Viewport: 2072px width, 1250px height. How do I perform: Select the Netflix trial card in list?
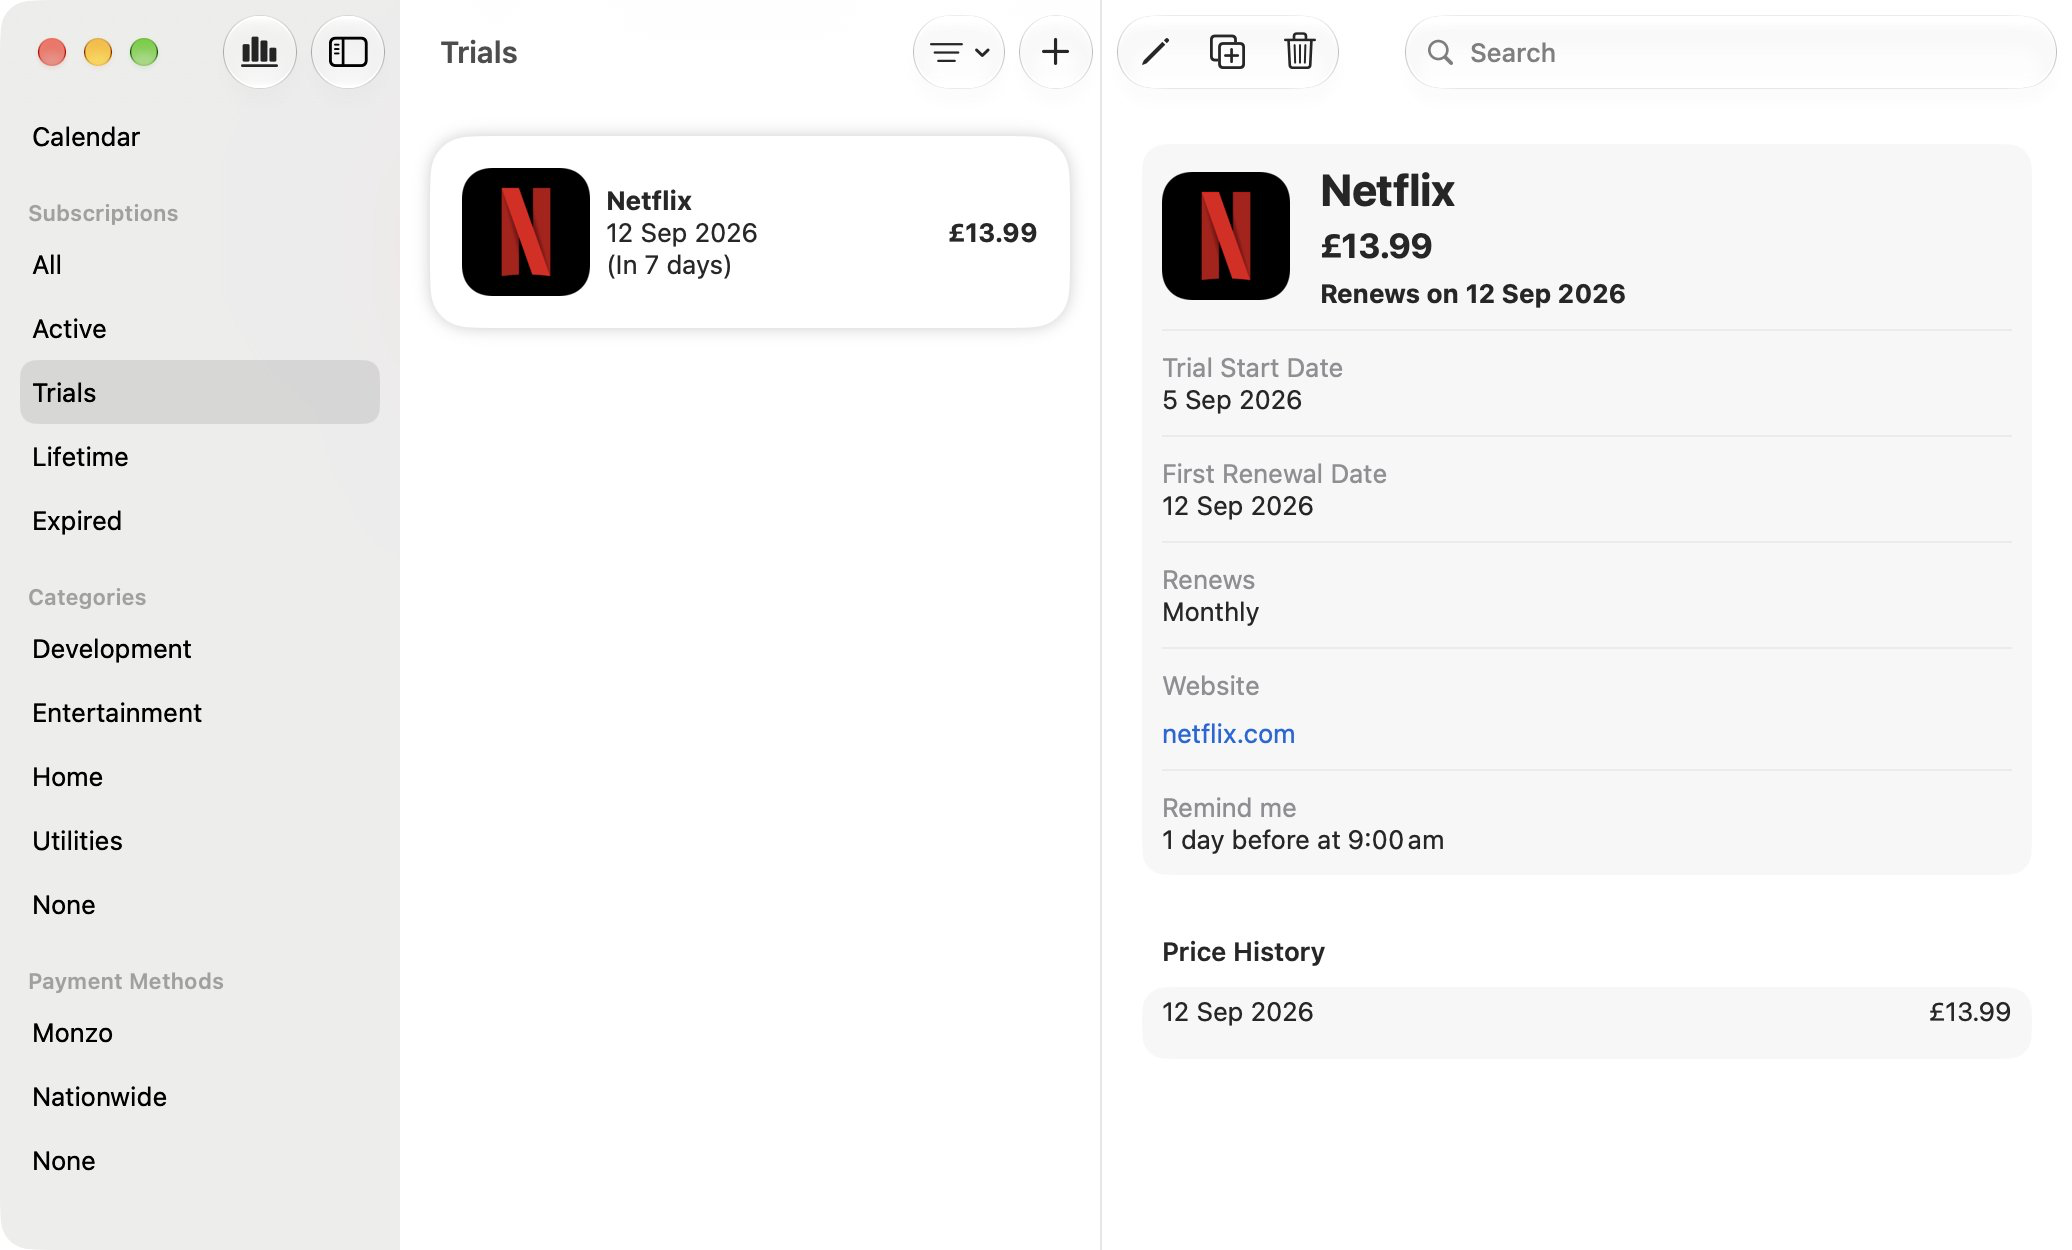750,232
